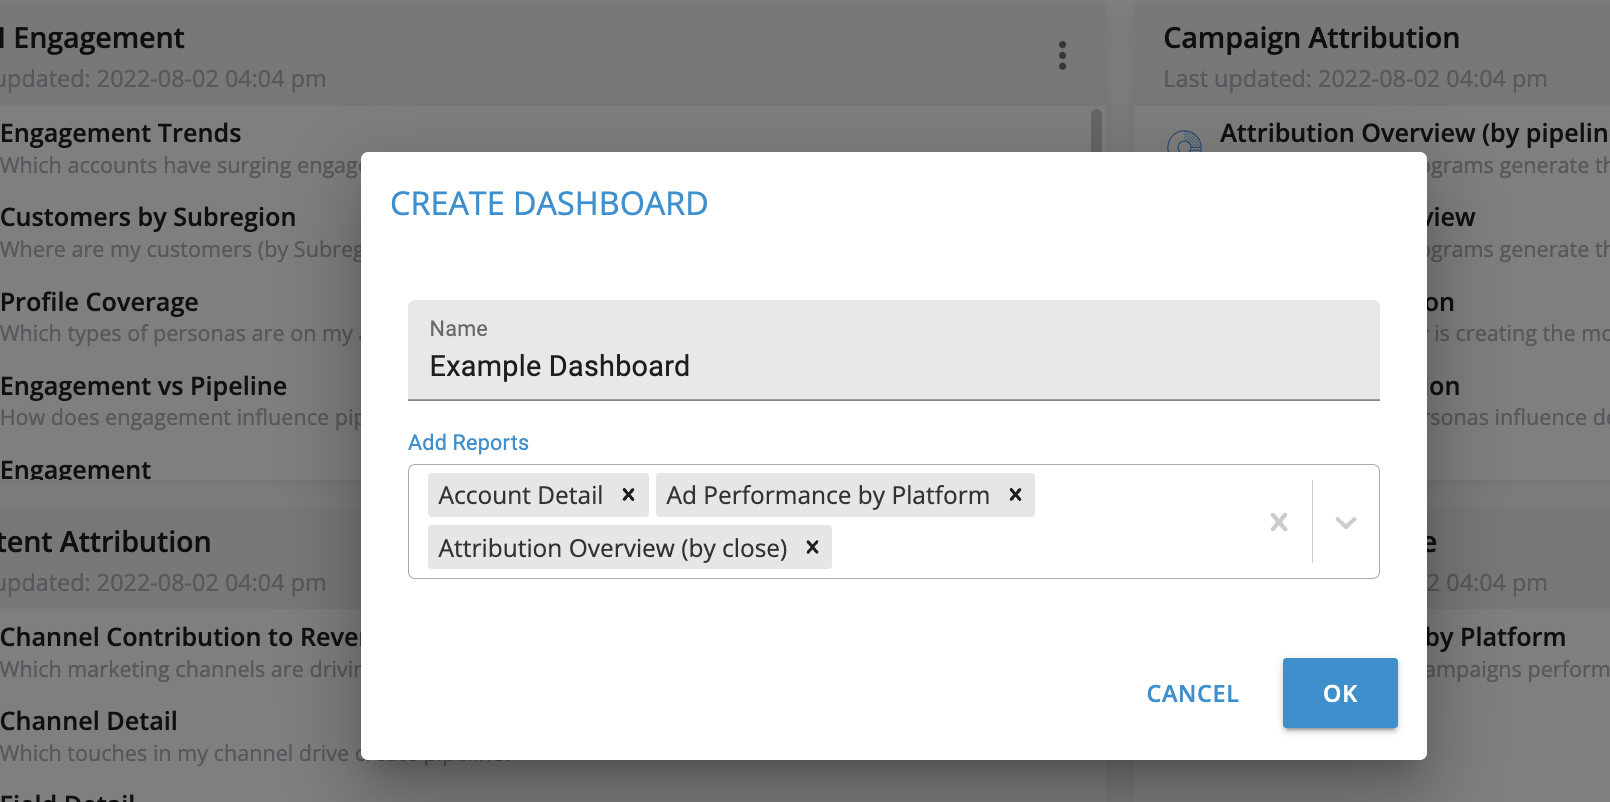Image resolution: width=1610 pixels, height=802 pixels.
Task: Open the Customers by Subregion report
Action: 148,217
